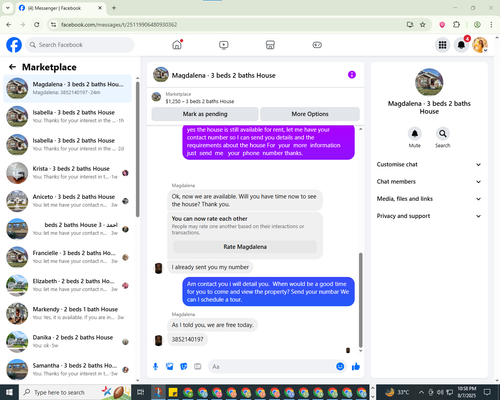
Task: Open Windows Start menu
Action: [9, 392]
